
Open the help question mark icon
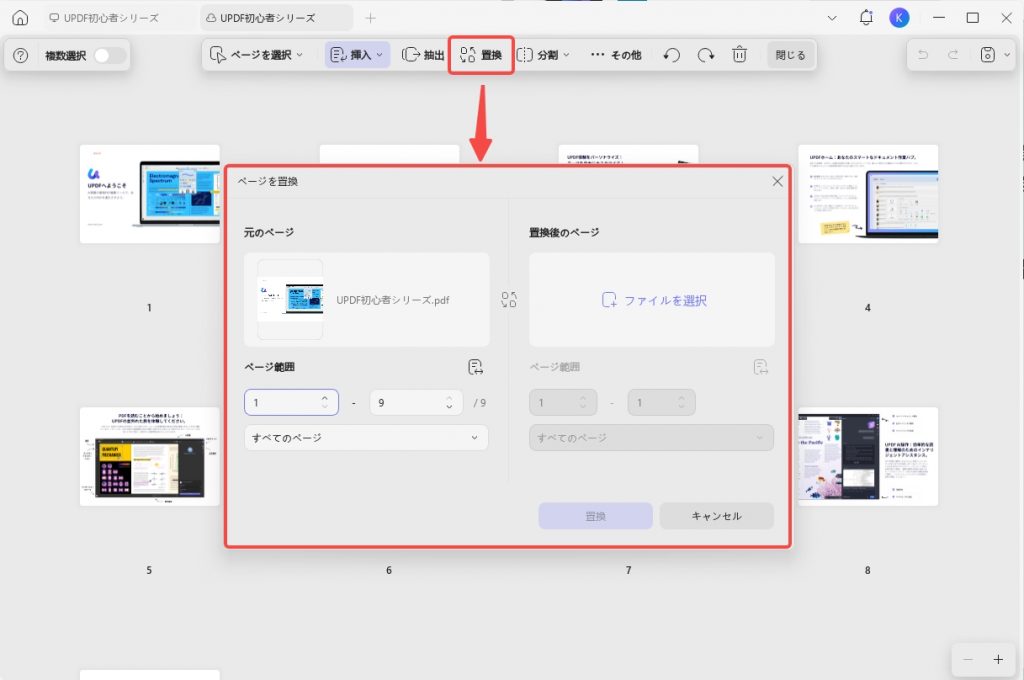(x=21, y=56)
